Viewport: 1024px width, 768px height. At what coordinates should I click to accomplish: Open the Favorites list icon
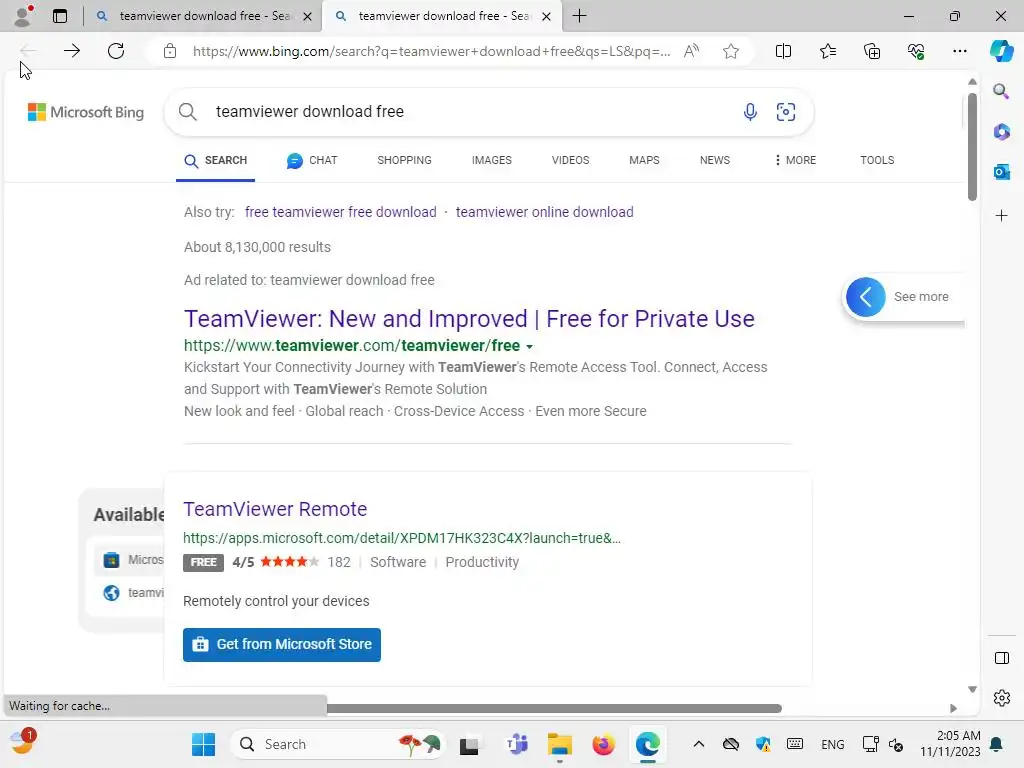click(827, 51)
